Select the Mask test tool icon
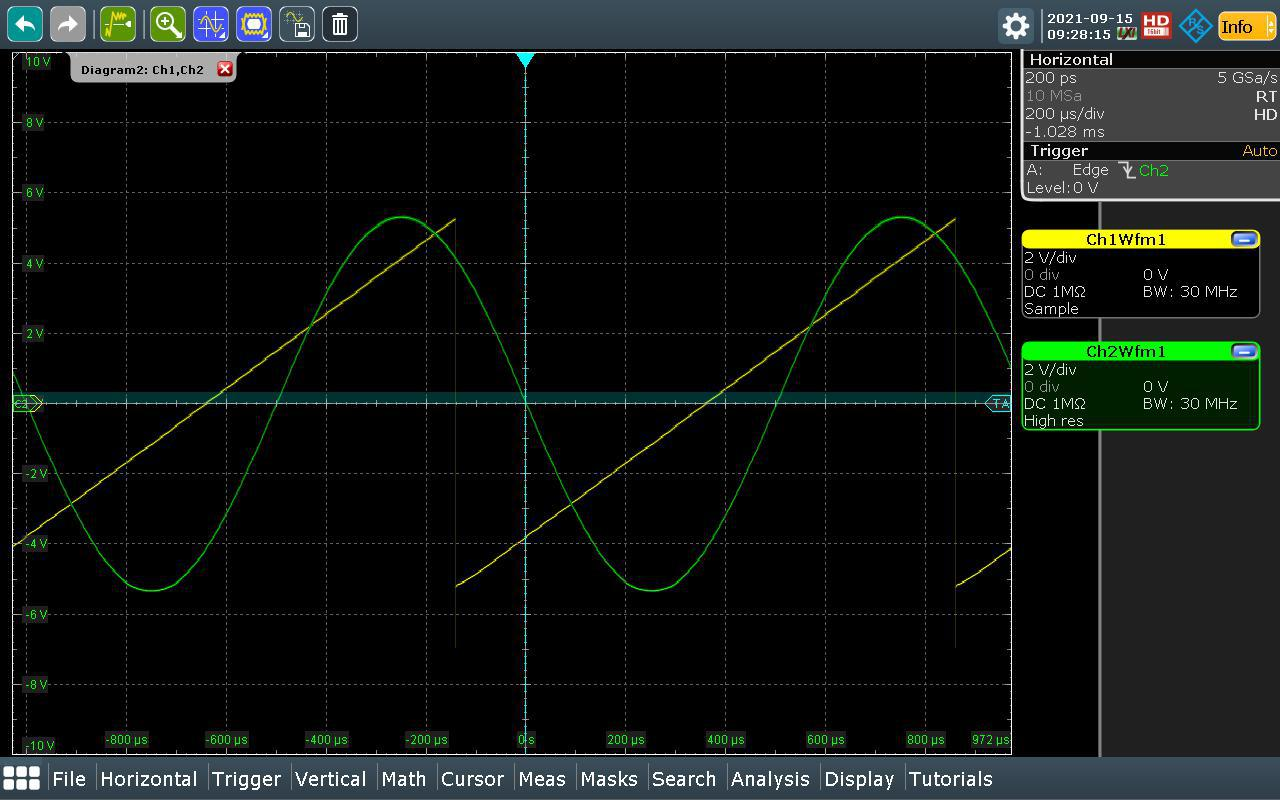Screen dimensions: 1280x800 (254, 24)
